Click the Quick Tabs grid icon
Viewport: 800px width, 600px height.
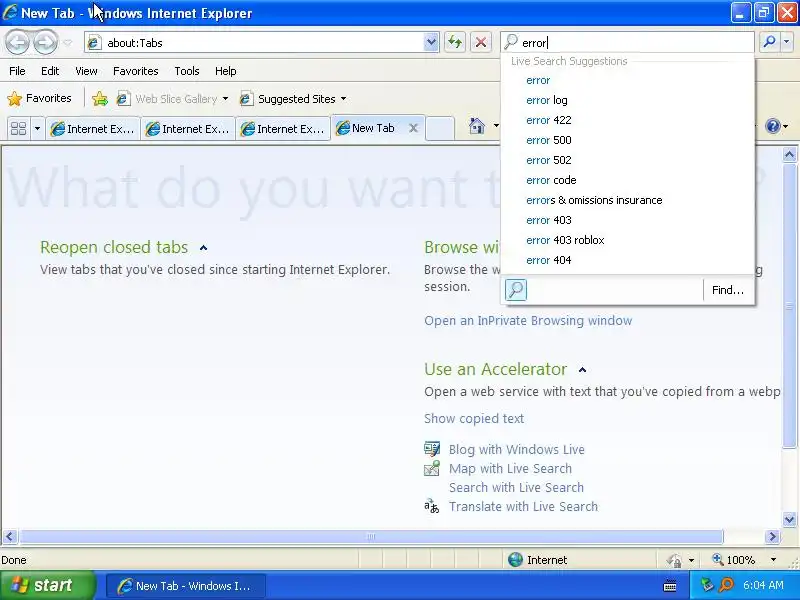click(18, 128)
